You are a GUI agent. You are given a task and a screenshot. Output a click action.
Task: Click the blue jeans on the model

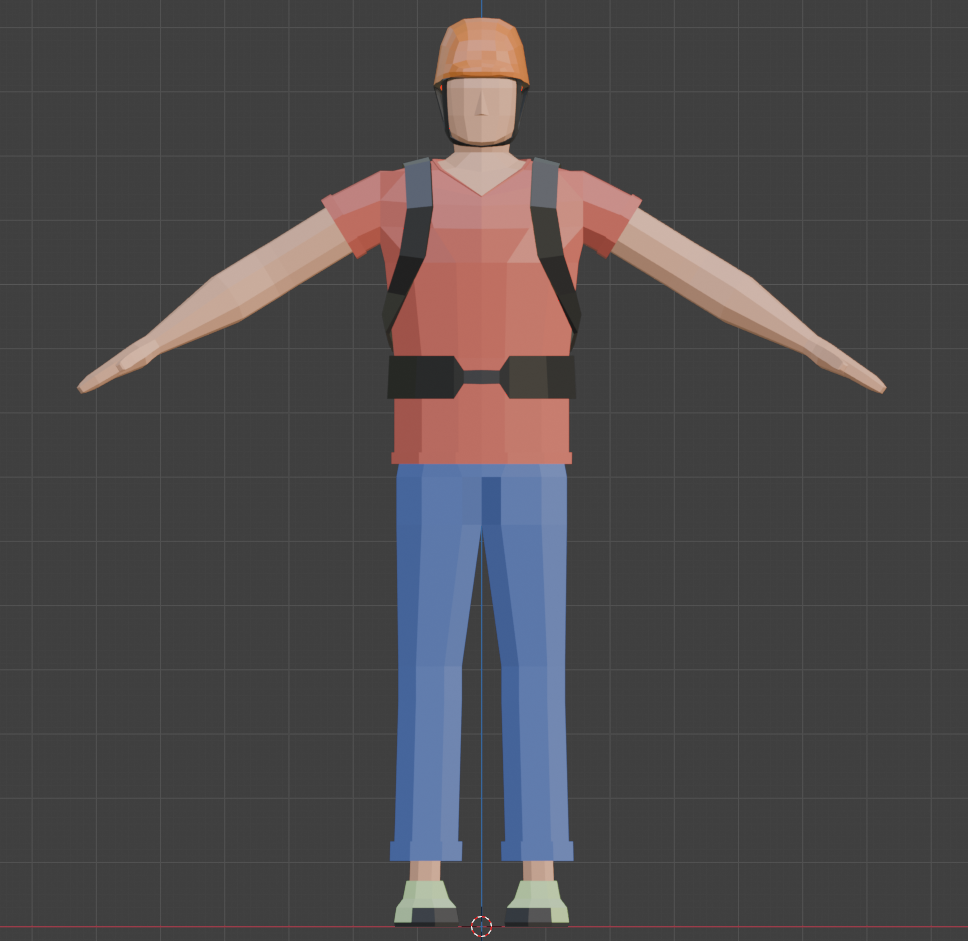[482, 661]
